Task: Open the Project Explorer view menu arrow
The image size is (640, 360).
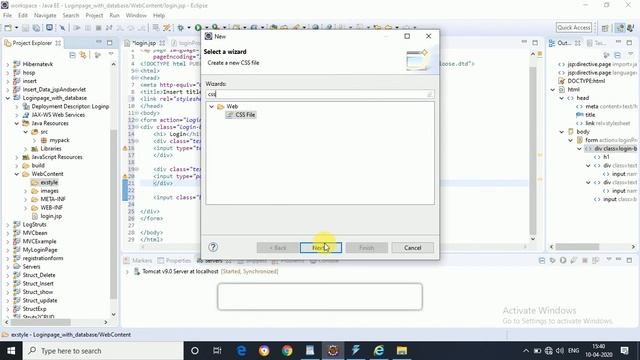Action: click(x=111, y=54)
